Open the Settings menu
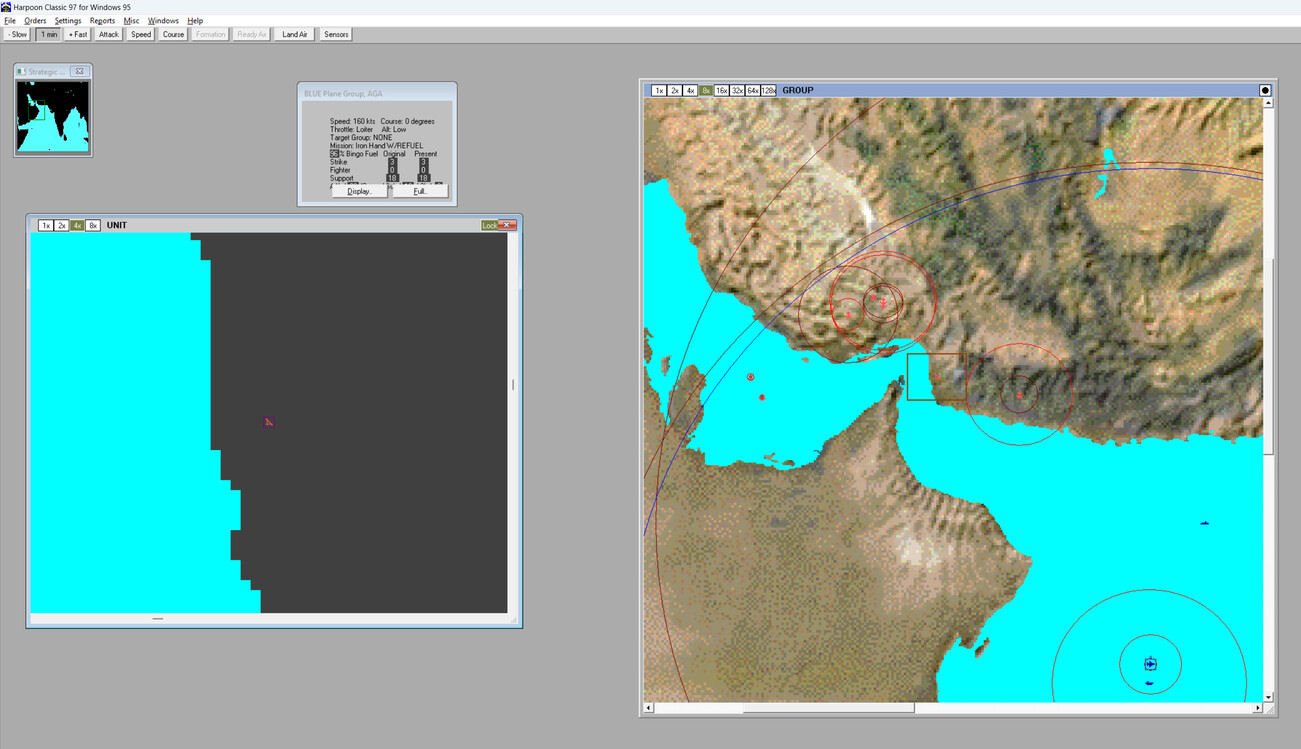Image resolution: width=1301 pixels, height=749 pixels. (68, 20)
